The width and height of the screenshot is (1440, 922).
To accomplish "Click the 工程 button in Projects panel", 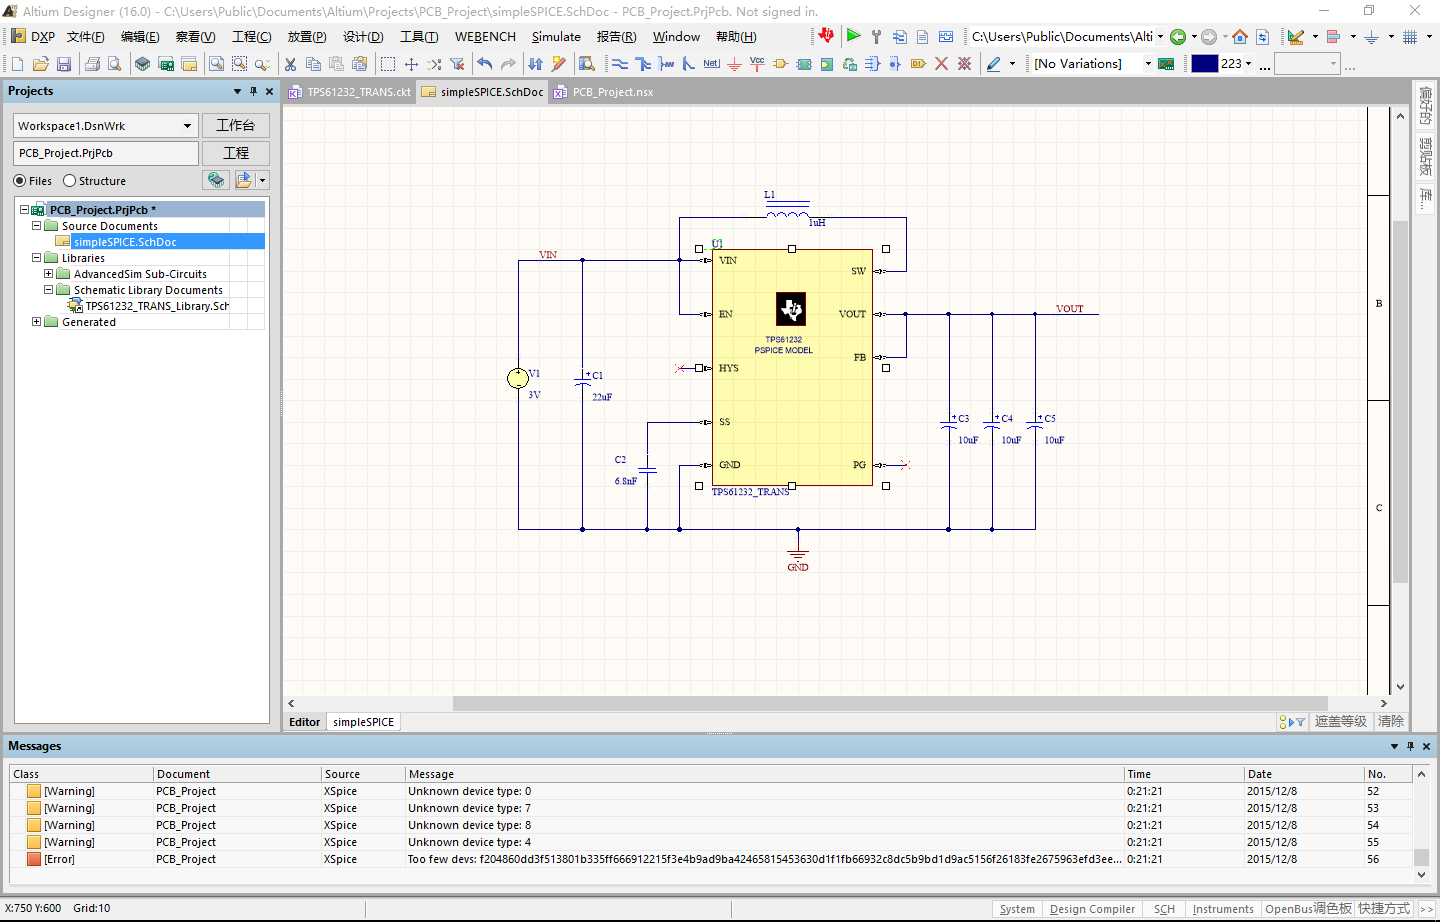I will [x=236, y=153].
